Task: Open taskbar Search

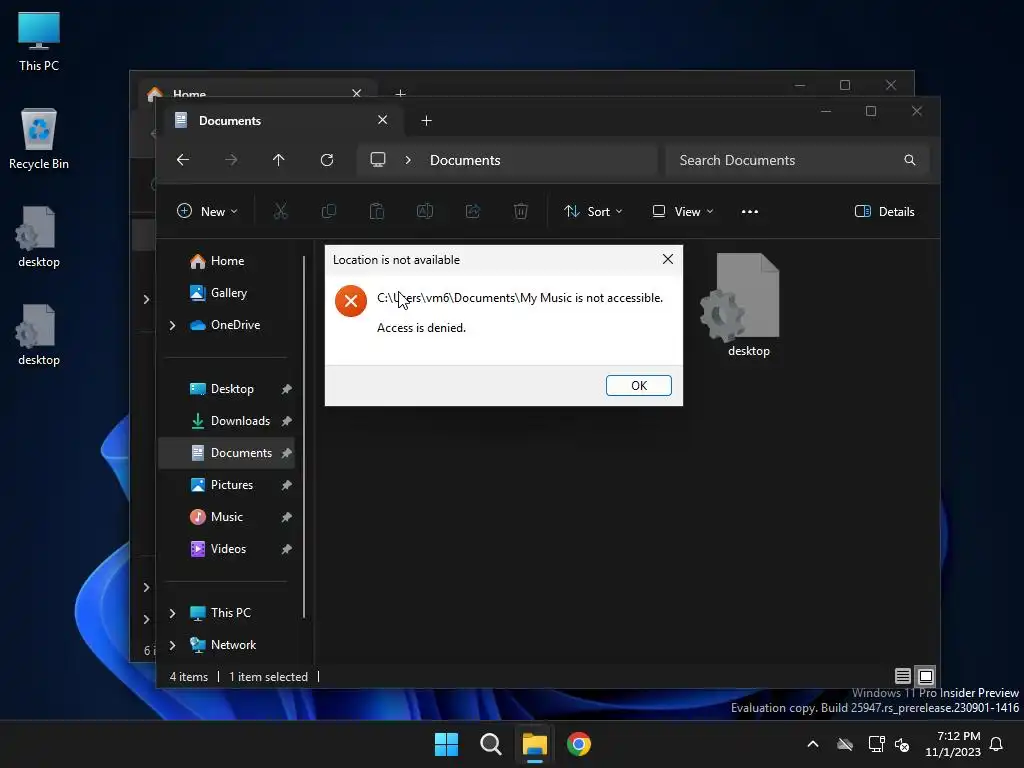Action: coord(490,744)
